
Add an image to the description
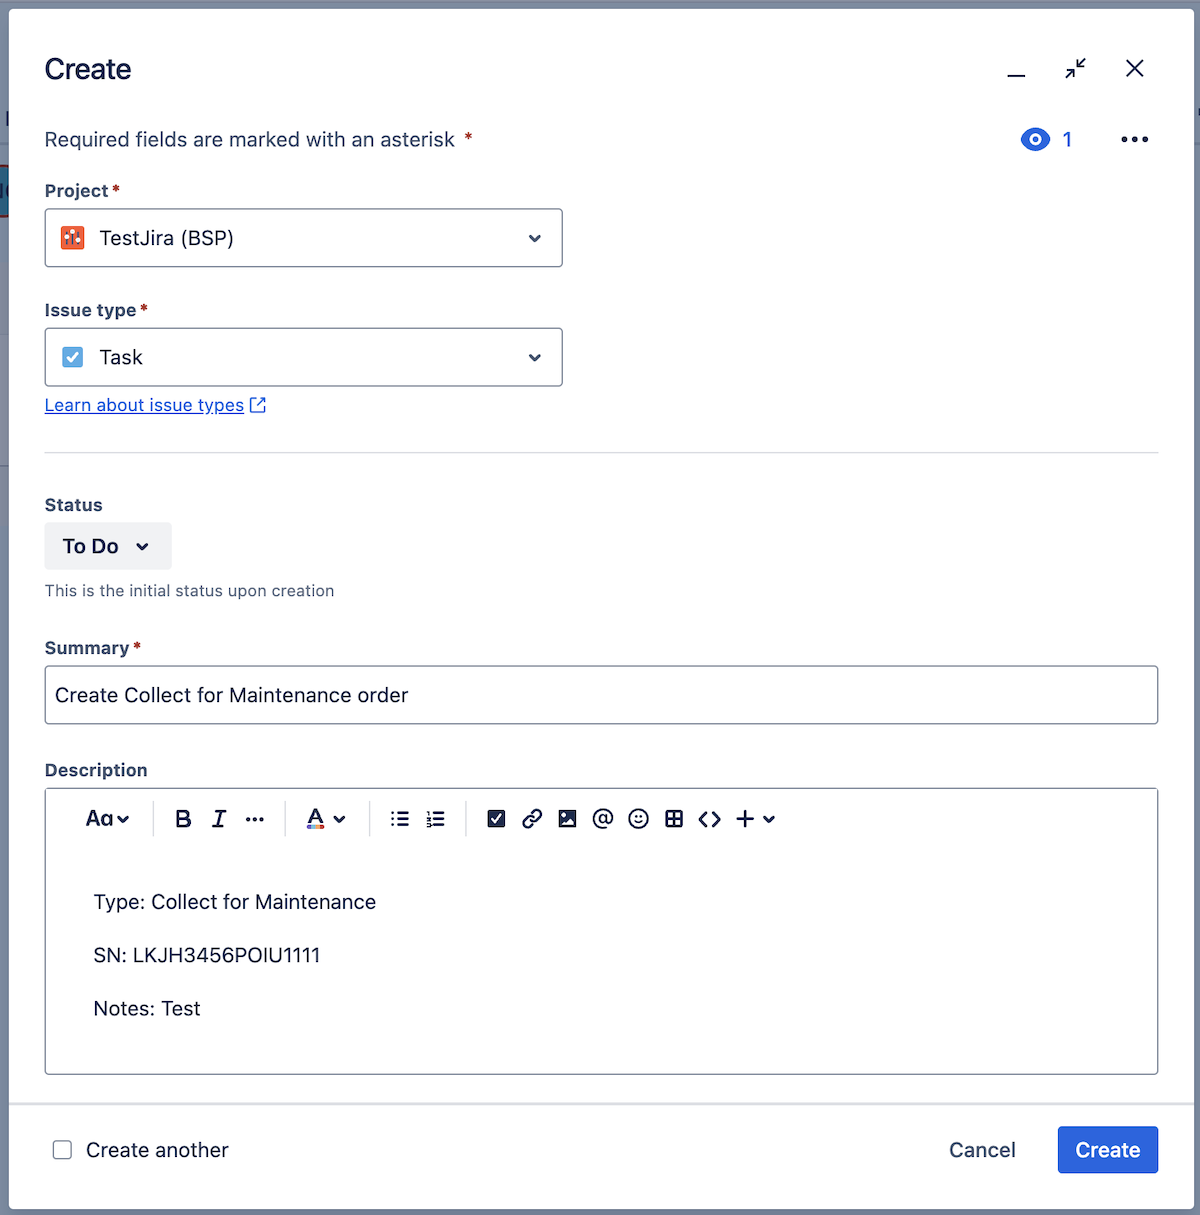pos(567,818)
